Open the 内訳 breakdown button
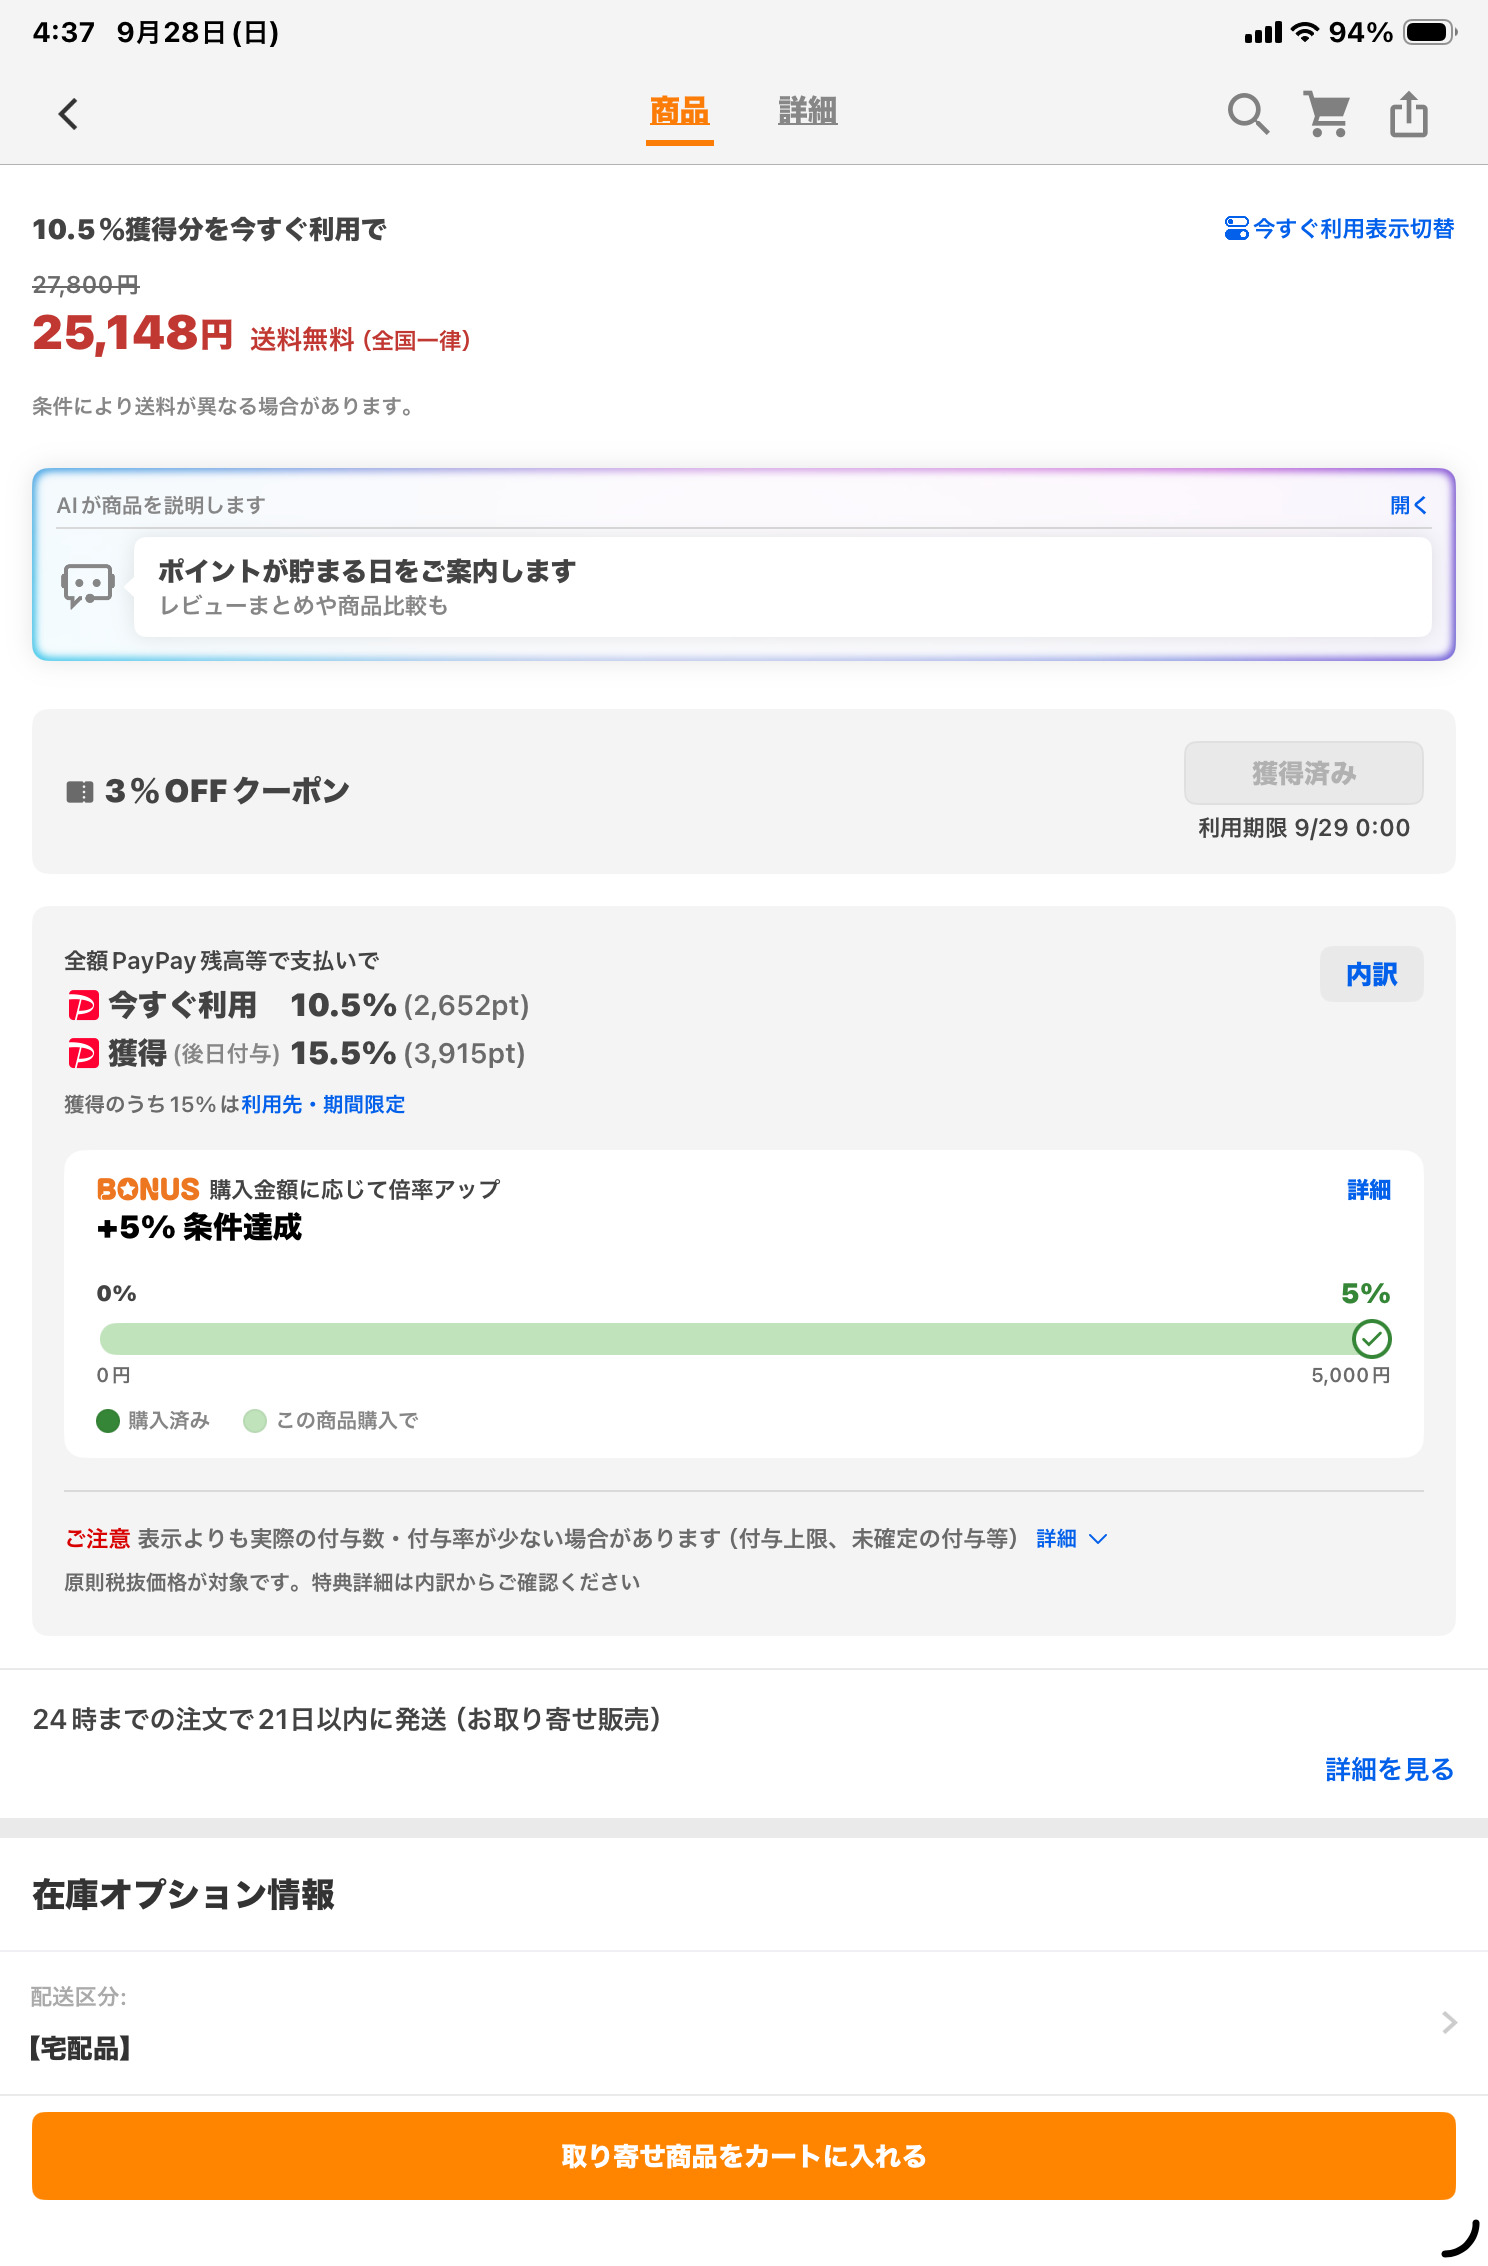The width and height of the screenshot is (1488, 2266). 1371,974
